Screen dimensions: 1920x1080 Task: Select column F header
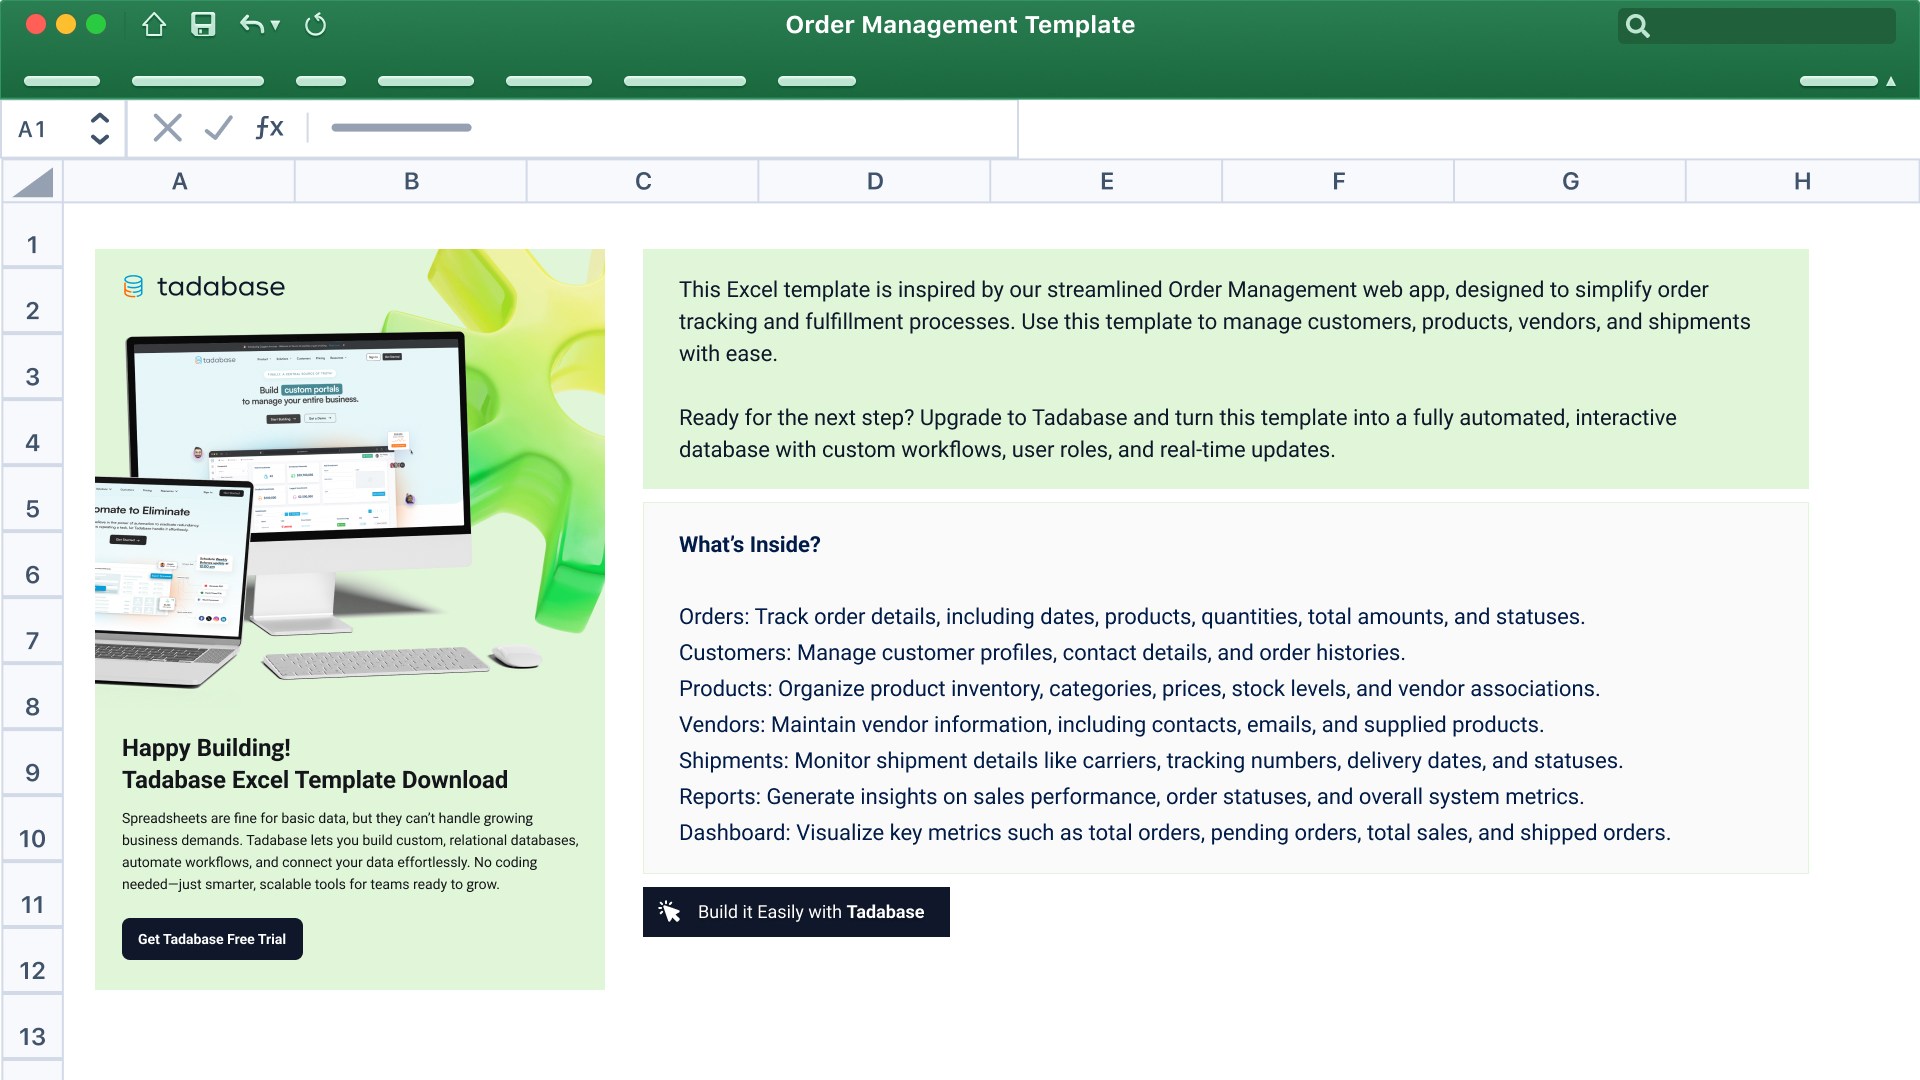[x=1339, y=182]
